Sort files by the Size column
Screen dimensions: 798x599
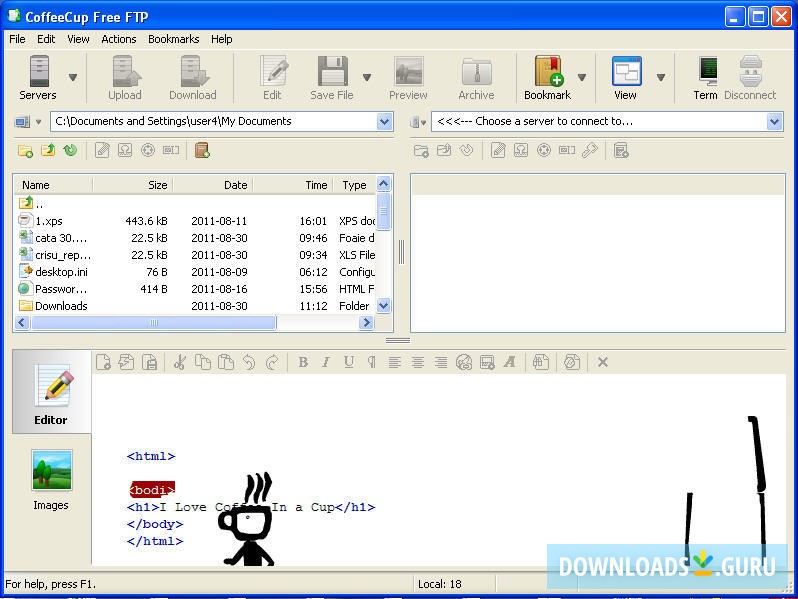(135, 185)
